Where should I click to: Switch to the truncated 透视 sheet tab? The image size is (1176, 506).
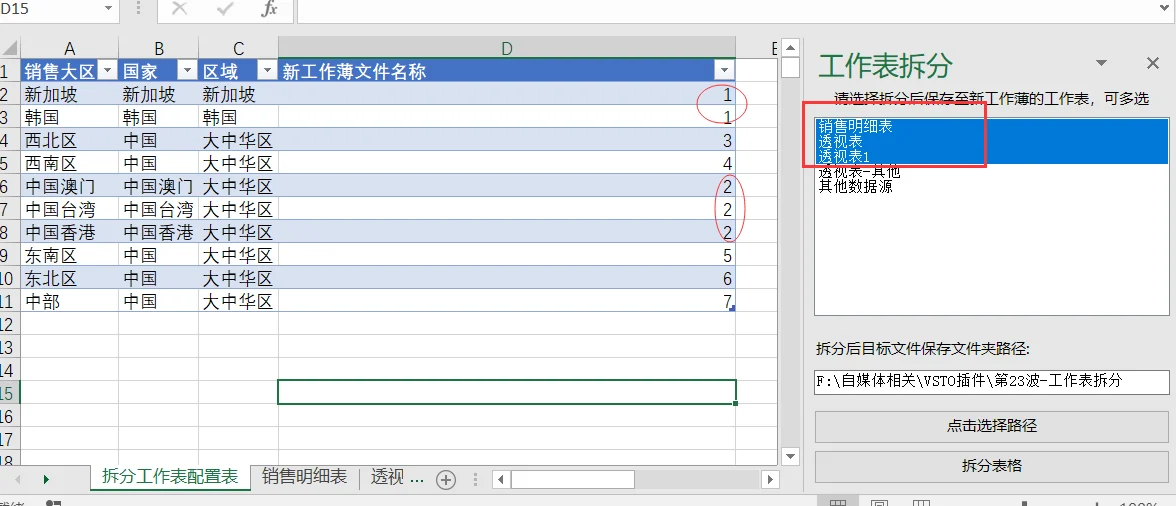(397, 477)
